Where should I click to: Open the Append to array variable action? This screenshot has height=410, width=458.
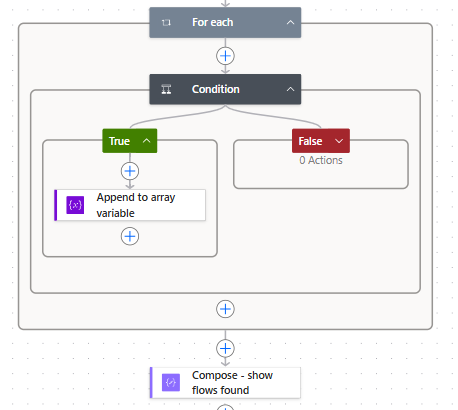coord(130,205)
